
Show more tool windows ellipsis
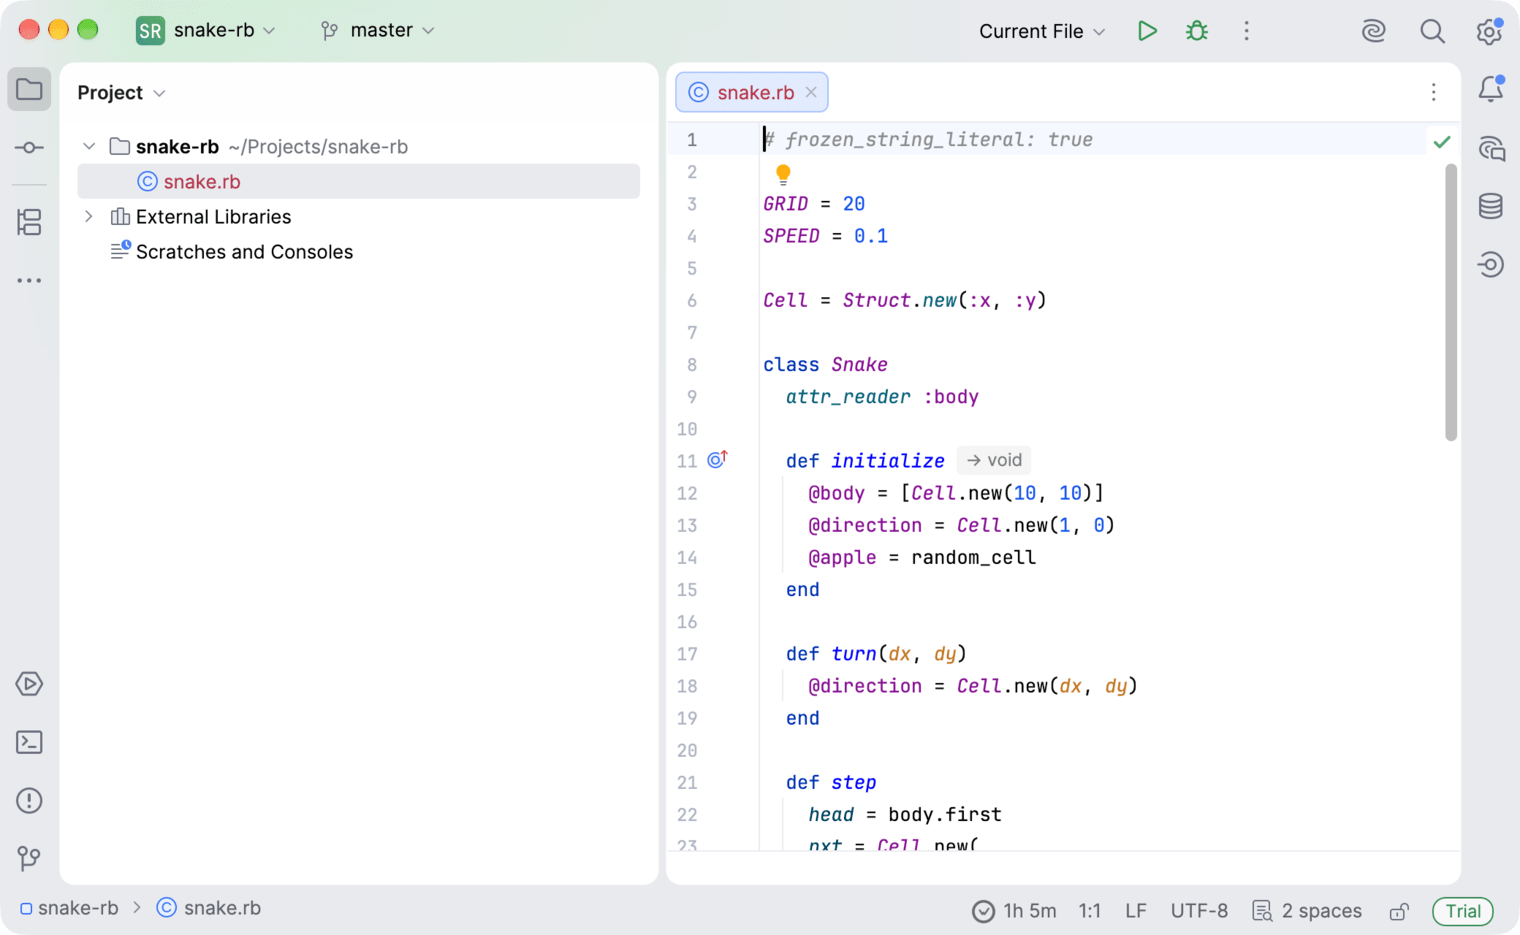point(29,281)
